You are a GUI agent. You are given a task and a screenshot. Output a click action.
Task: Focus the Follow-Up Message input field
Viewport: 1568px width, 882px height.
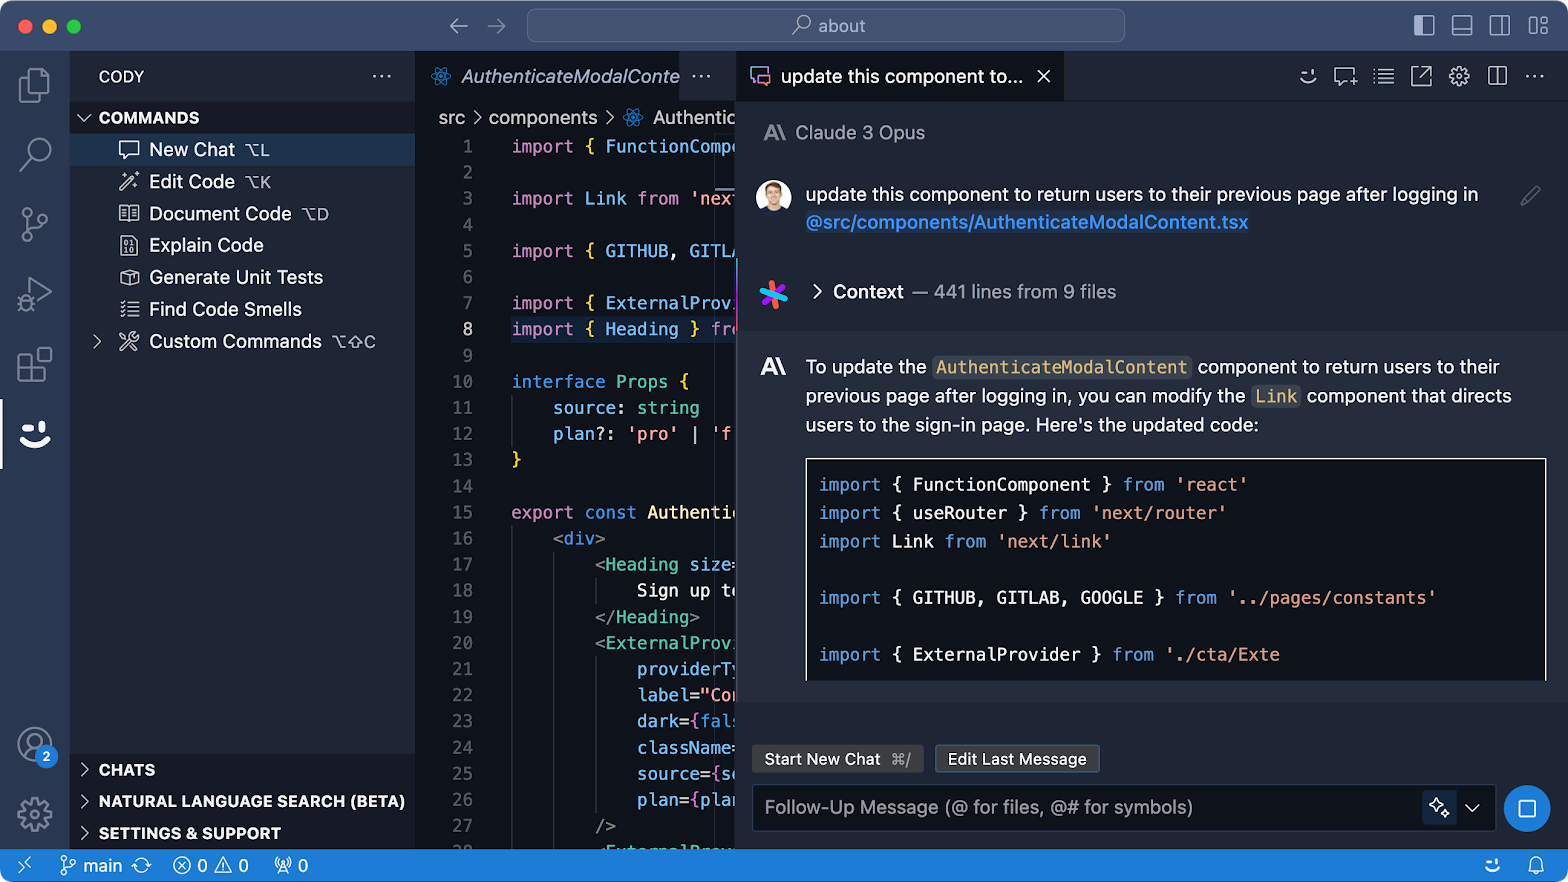1088,808
